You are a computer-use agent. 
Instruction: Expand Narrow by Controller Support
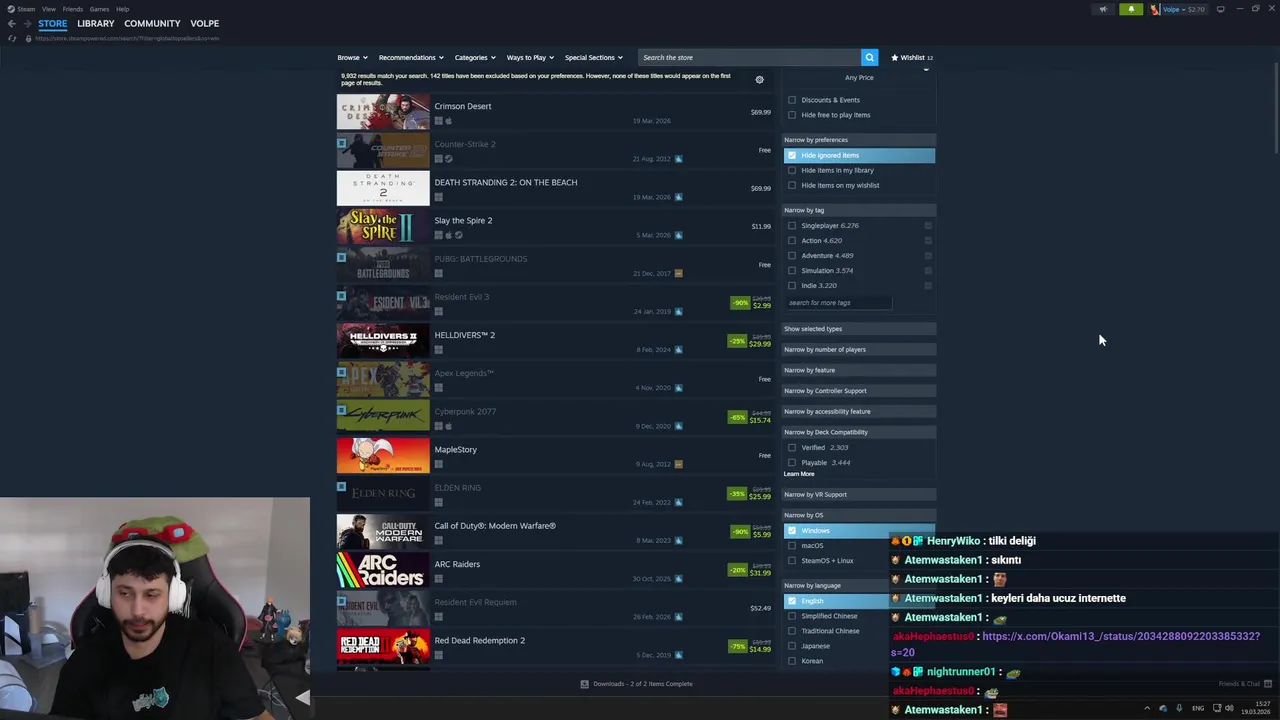(x=858, y=391)
